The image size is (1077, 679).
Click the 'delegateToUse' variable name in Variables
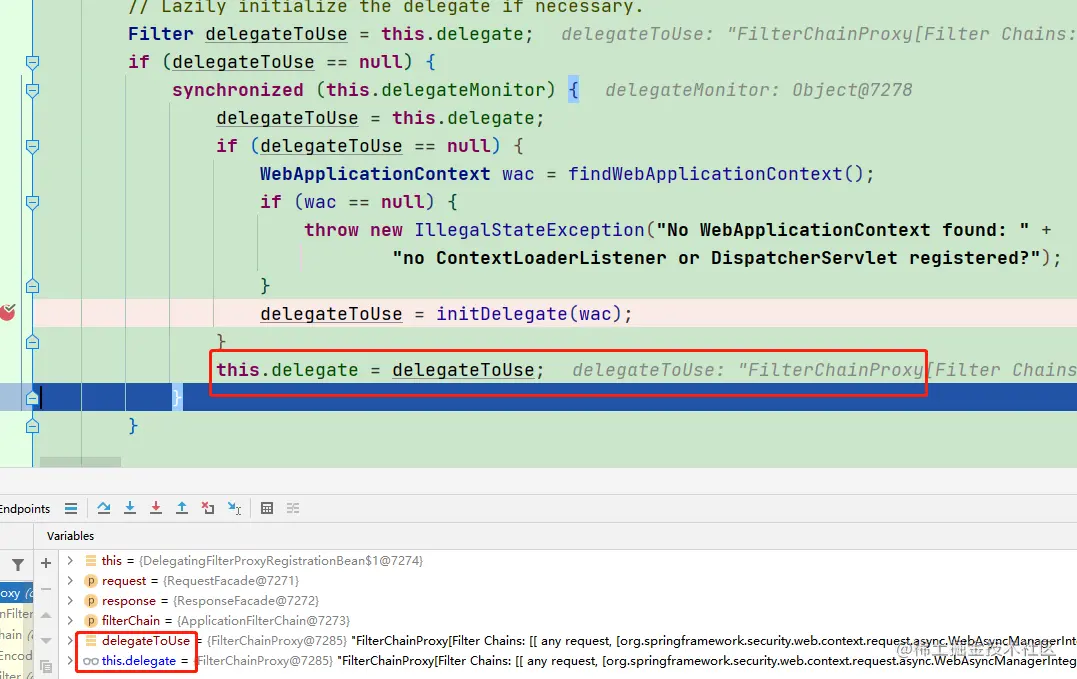click(x=146, y=641)
